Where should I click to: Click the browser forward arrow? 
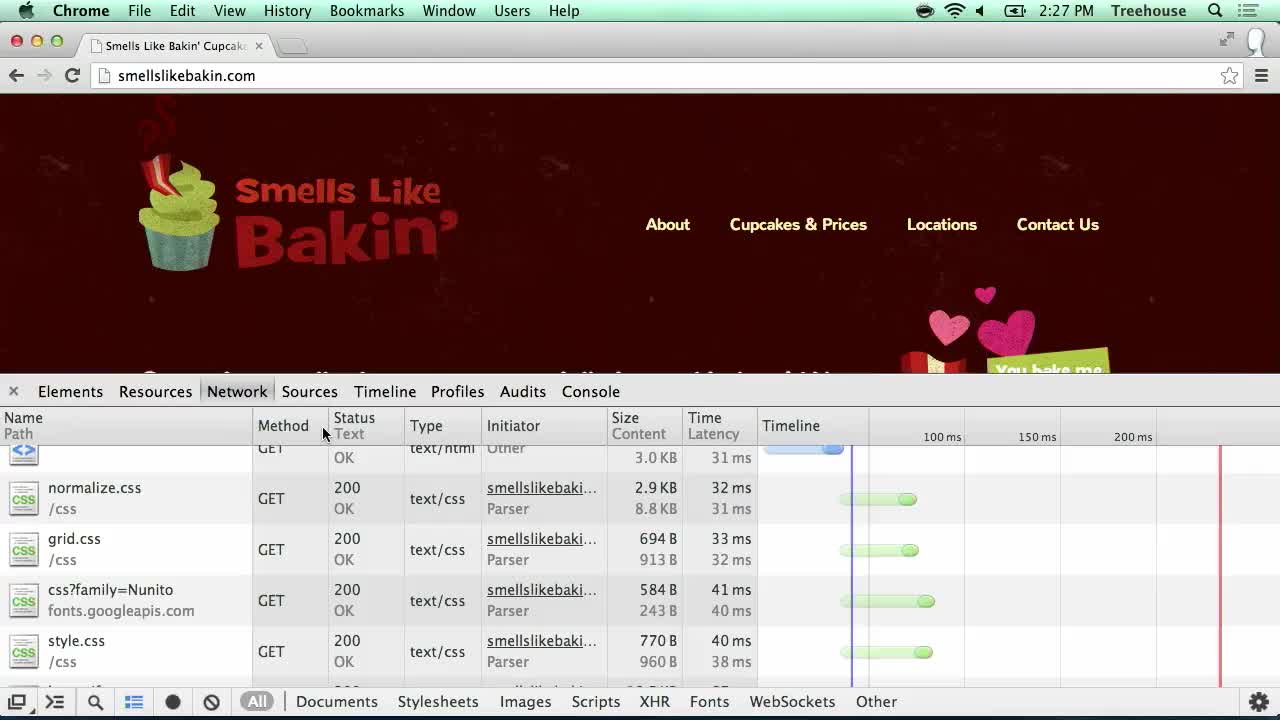(x=44, y=75)
